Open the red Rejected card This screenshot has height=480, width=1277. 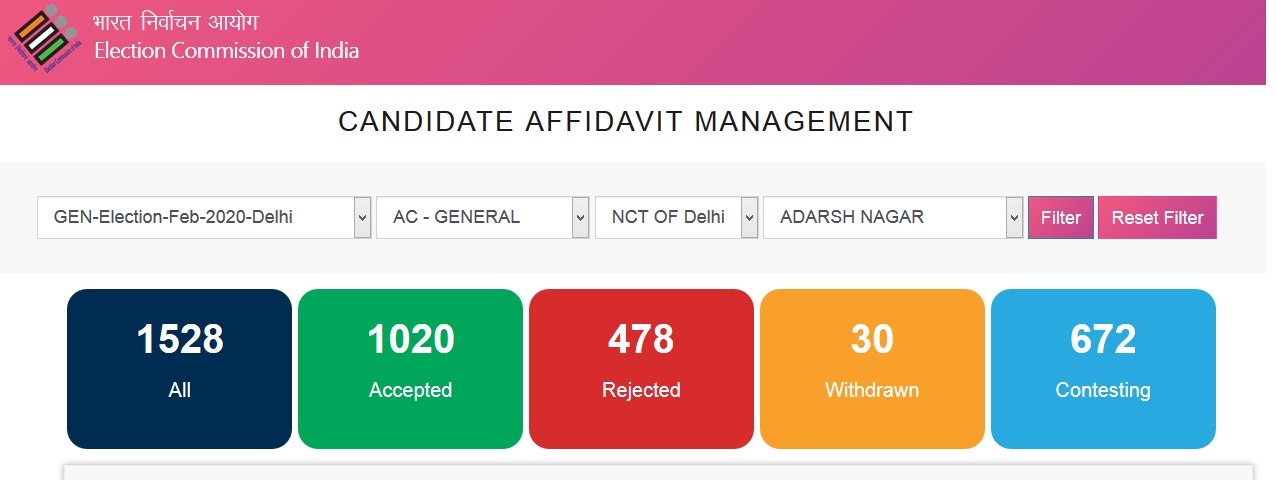coord(641,369)
